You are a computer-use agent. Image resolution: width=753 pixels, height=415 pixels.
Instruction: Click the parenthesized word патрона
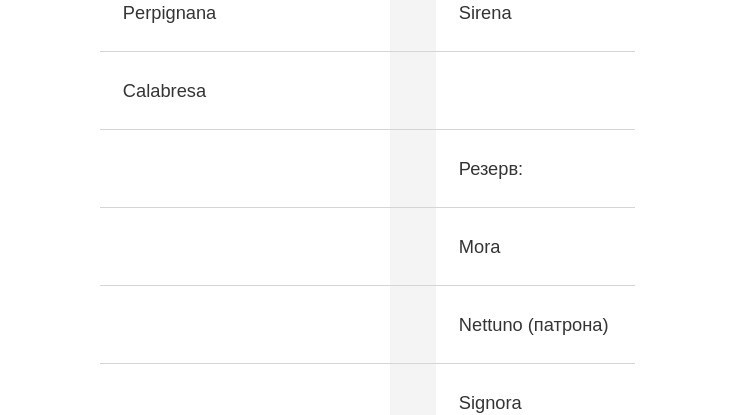click(568, 325)
